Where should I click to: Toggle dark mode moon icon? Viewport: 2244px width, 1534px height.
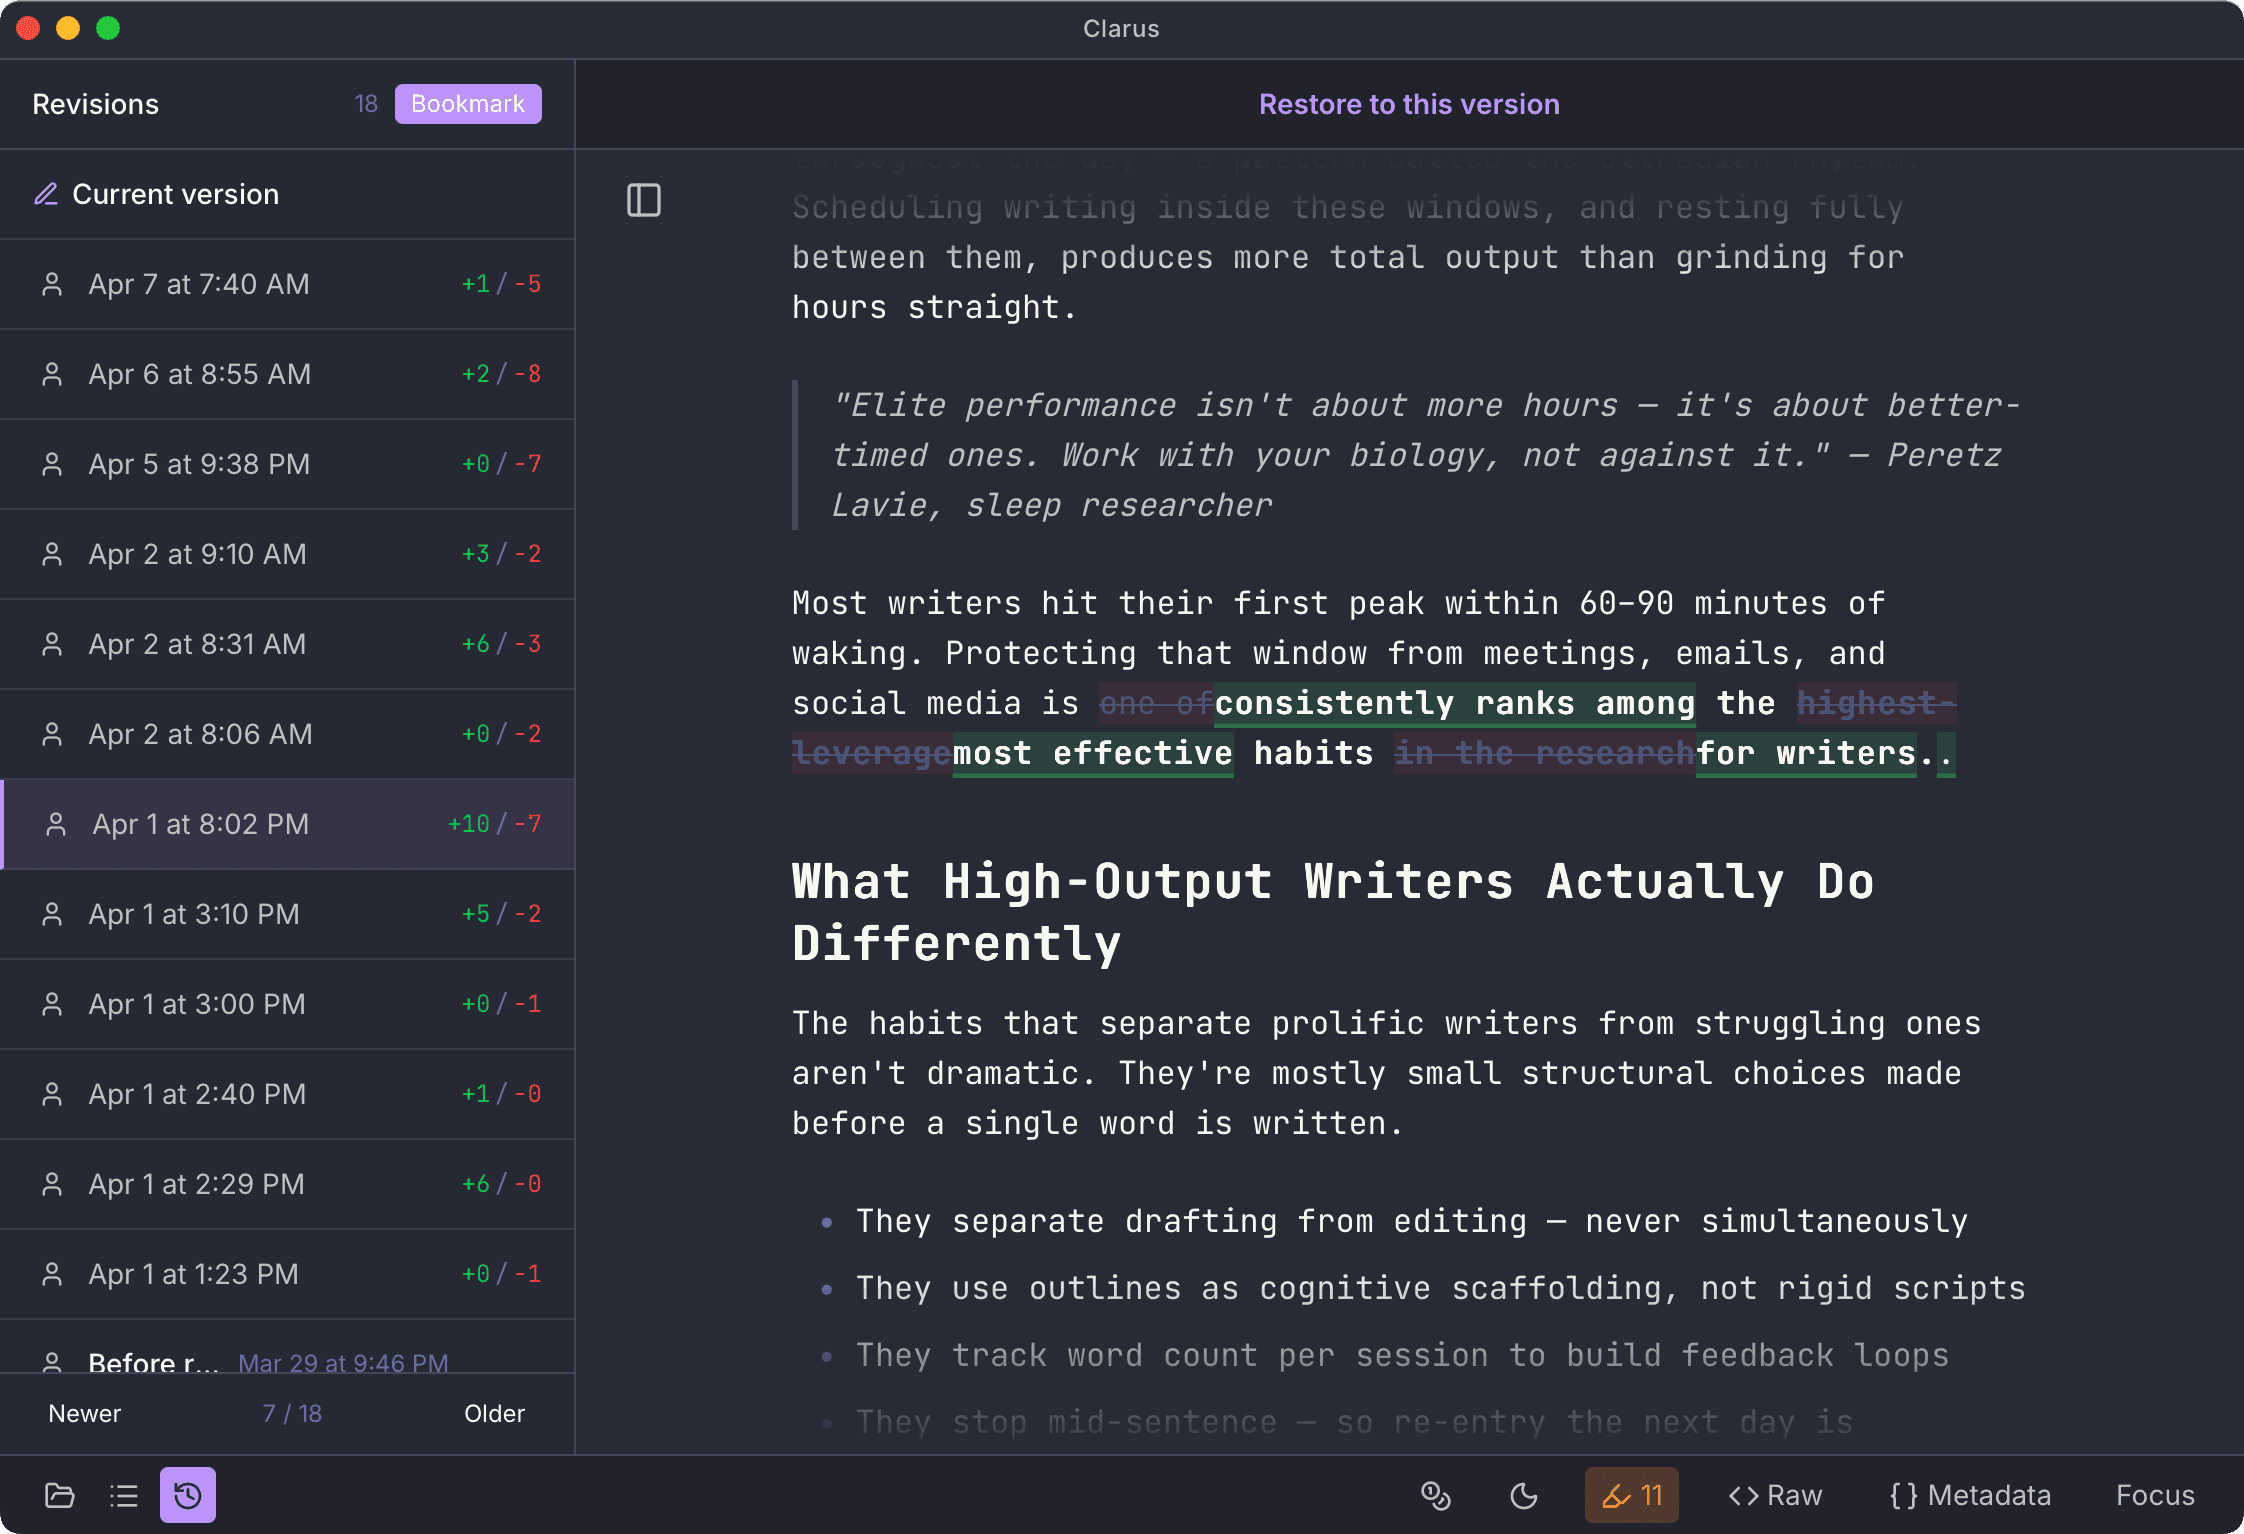[1524, 1495]
